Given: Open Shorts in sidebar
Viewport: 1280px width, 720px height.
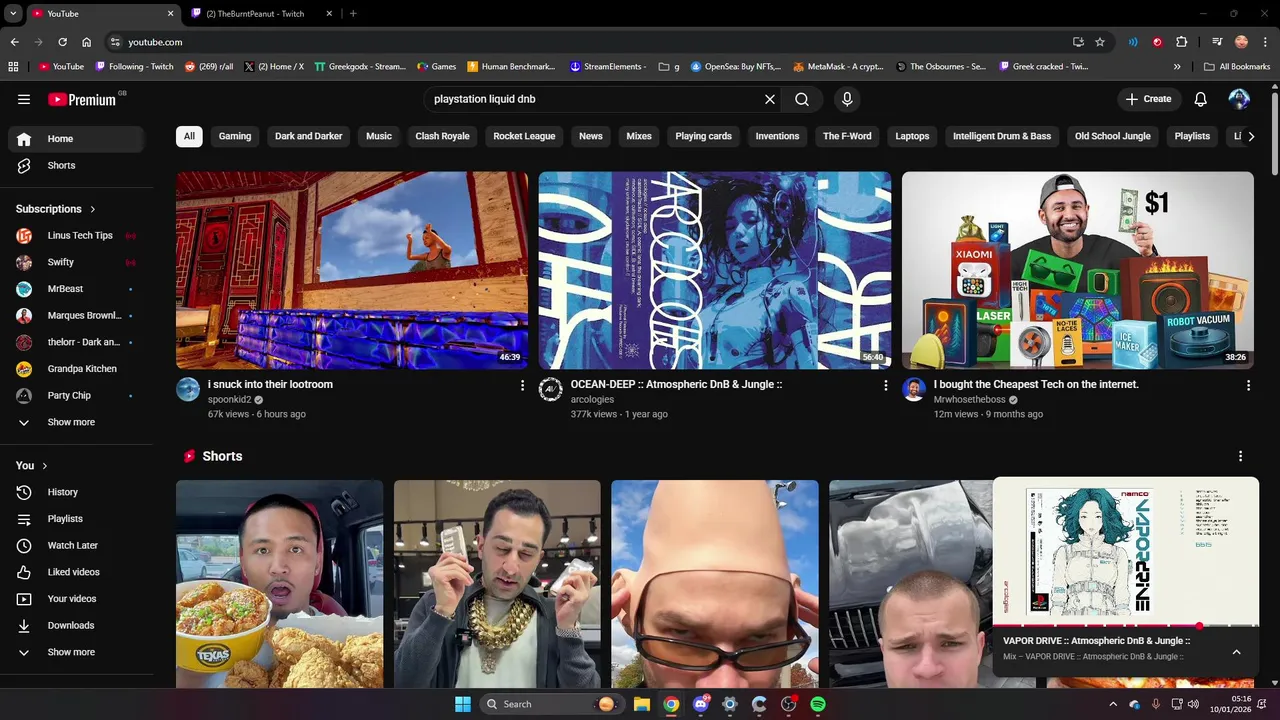Looking at the screenshot, I should (76, 165).
